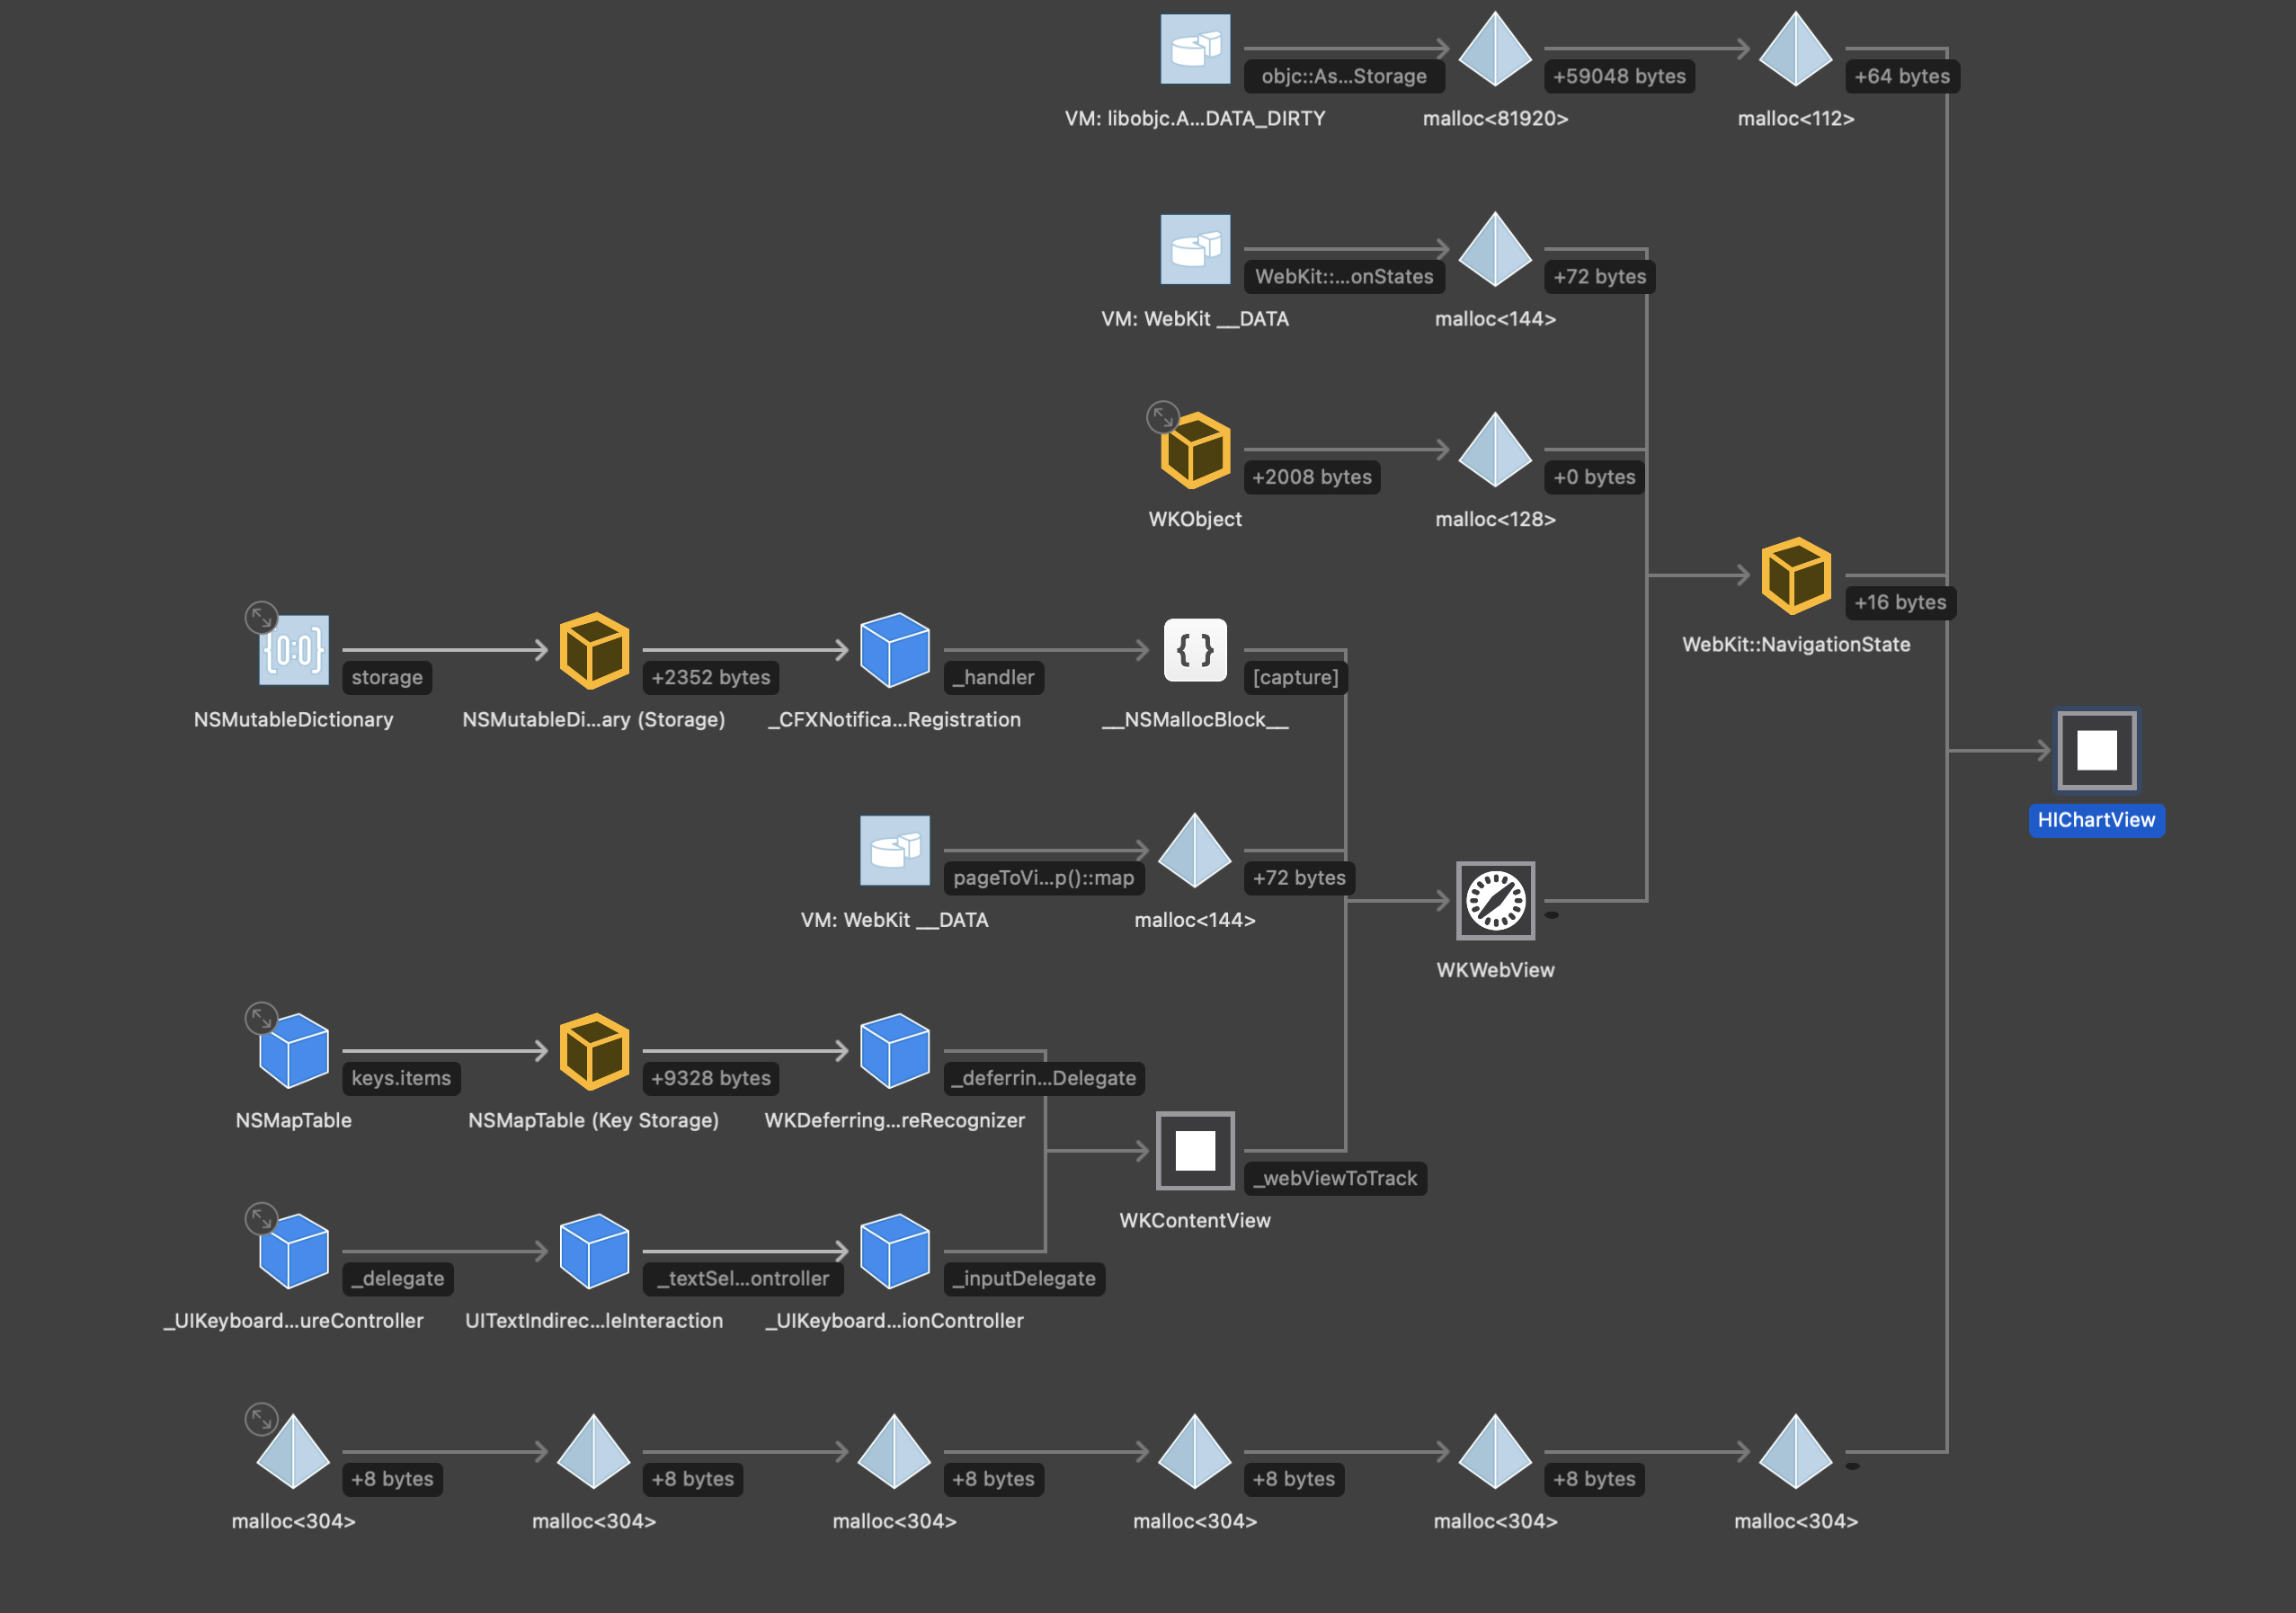The width and height of the screenshot is (2296, 1613).
Task: Click the NSMutableDictionary dictionary icon
Action: point(294,651)
